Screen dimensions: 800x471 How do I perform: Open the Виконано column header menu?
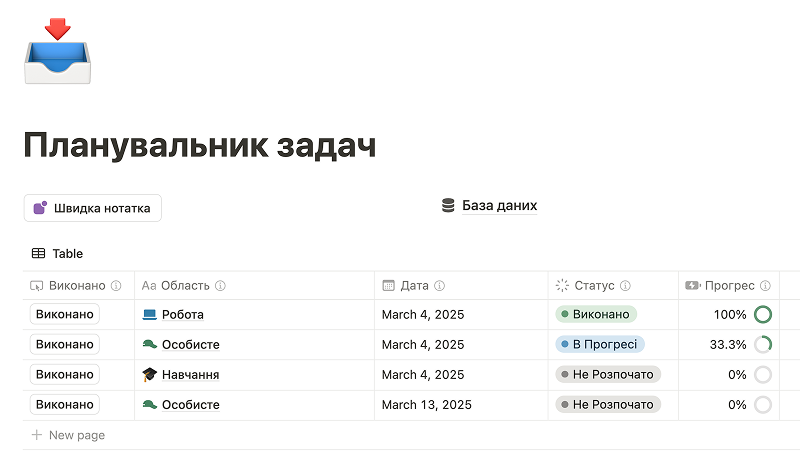(x=79, y=285)
